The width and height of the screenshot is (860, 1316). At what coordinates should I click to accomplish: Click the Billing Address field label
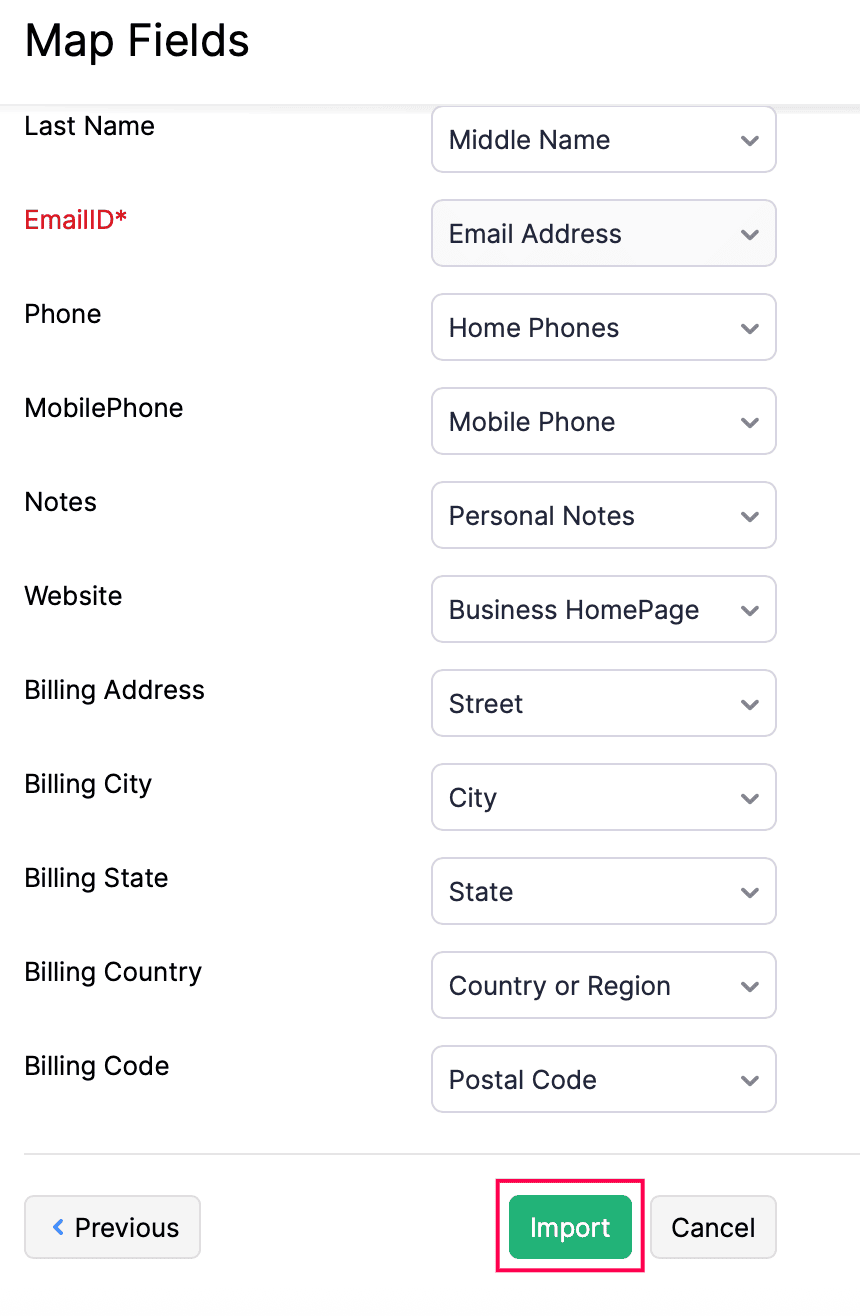pyautogui.click(x=114, y=690)
